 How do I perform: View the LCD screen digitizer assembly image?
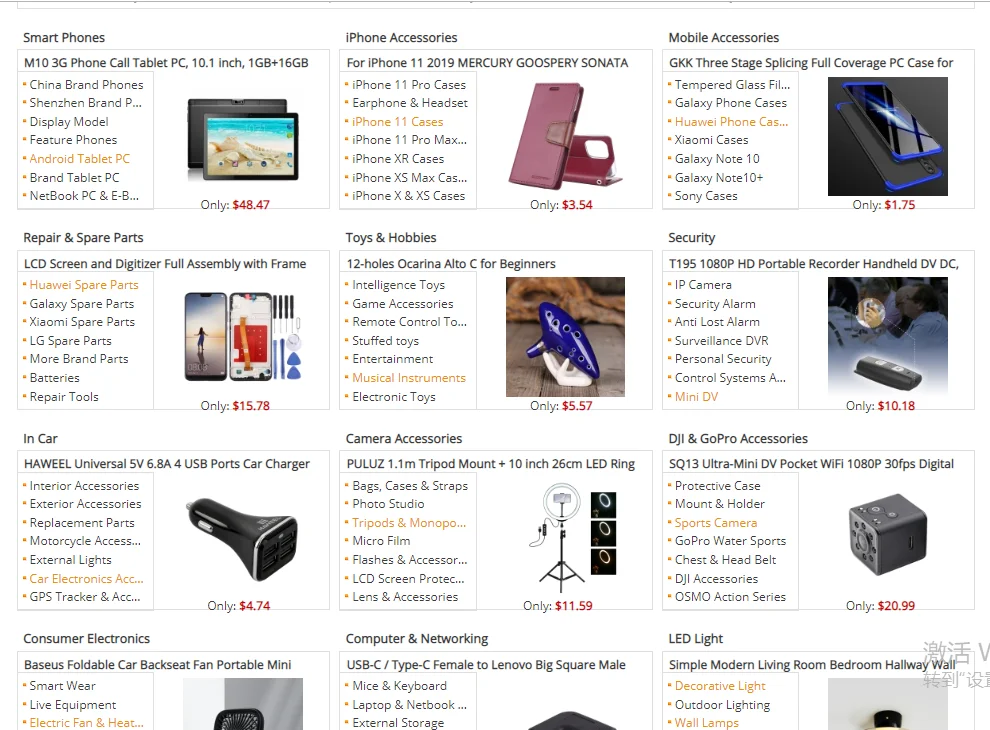[x=242, y=337]
